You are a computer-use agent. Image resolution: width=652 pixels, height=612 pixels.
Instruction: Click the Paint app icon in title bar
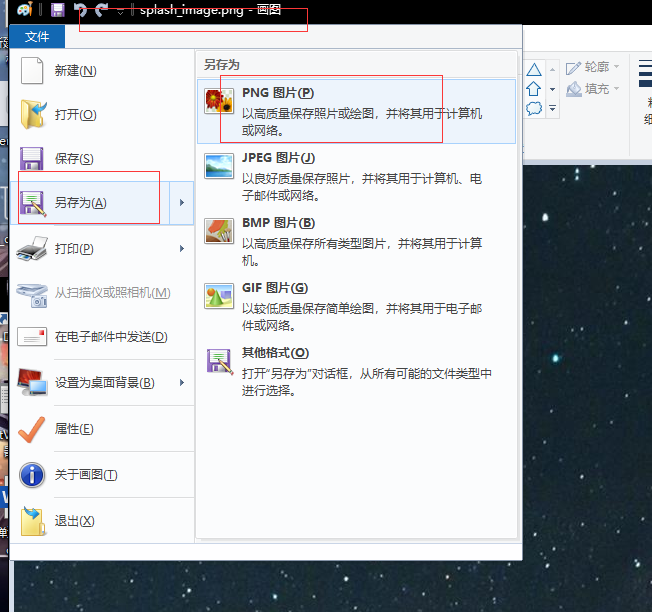click(x=25, y=9)
